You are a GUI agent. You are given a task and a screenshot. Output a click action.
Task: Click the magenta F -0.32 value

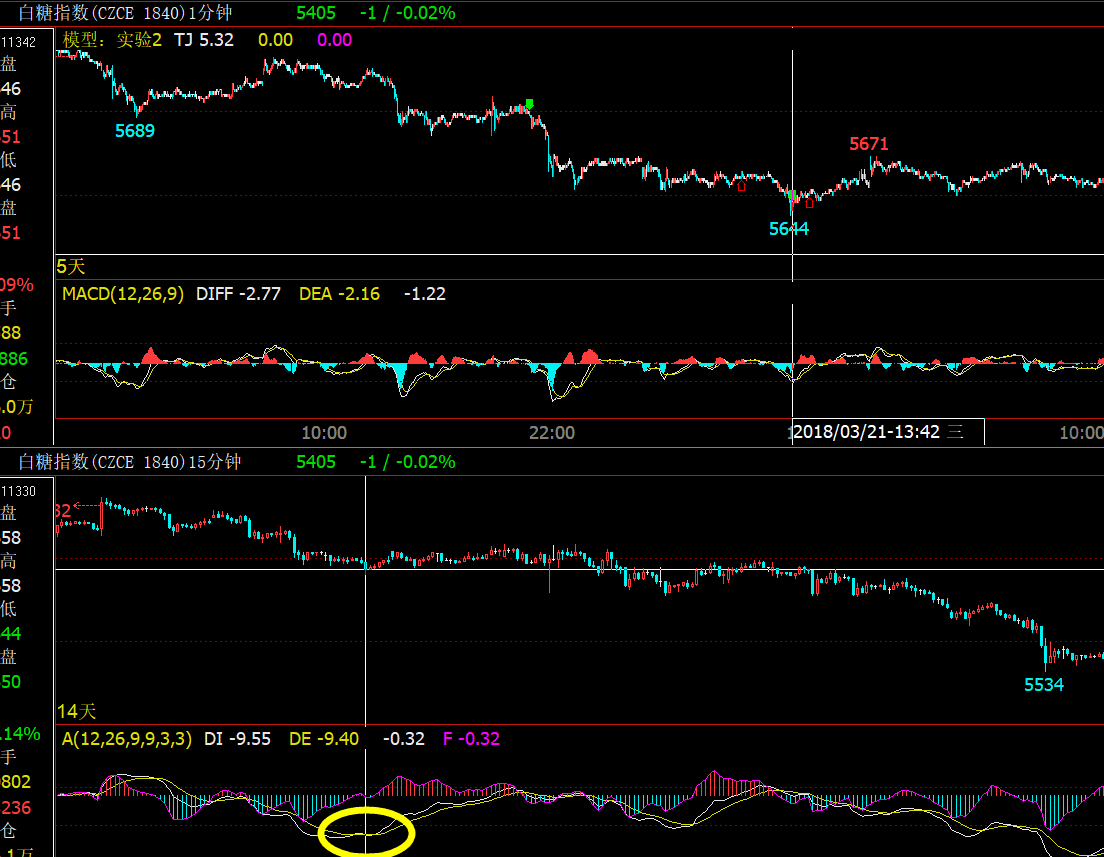pos(471,739)
